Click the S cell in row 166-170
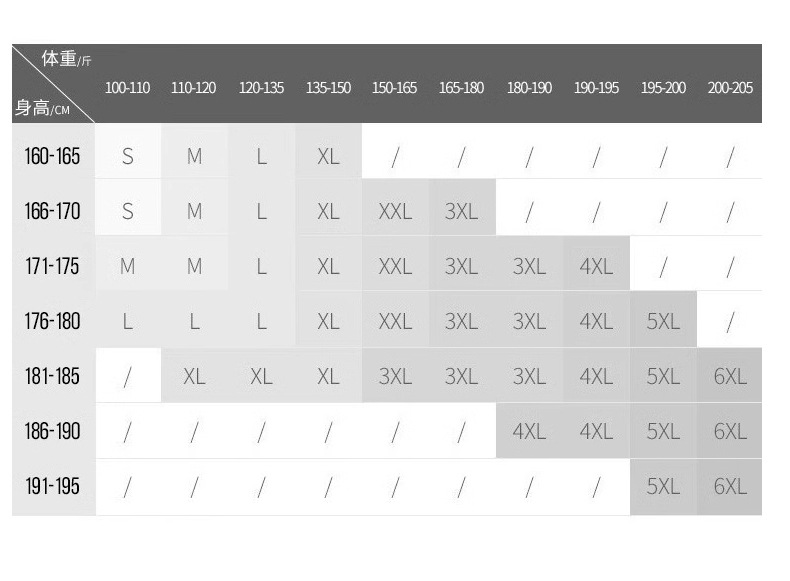 click(127, 211)
